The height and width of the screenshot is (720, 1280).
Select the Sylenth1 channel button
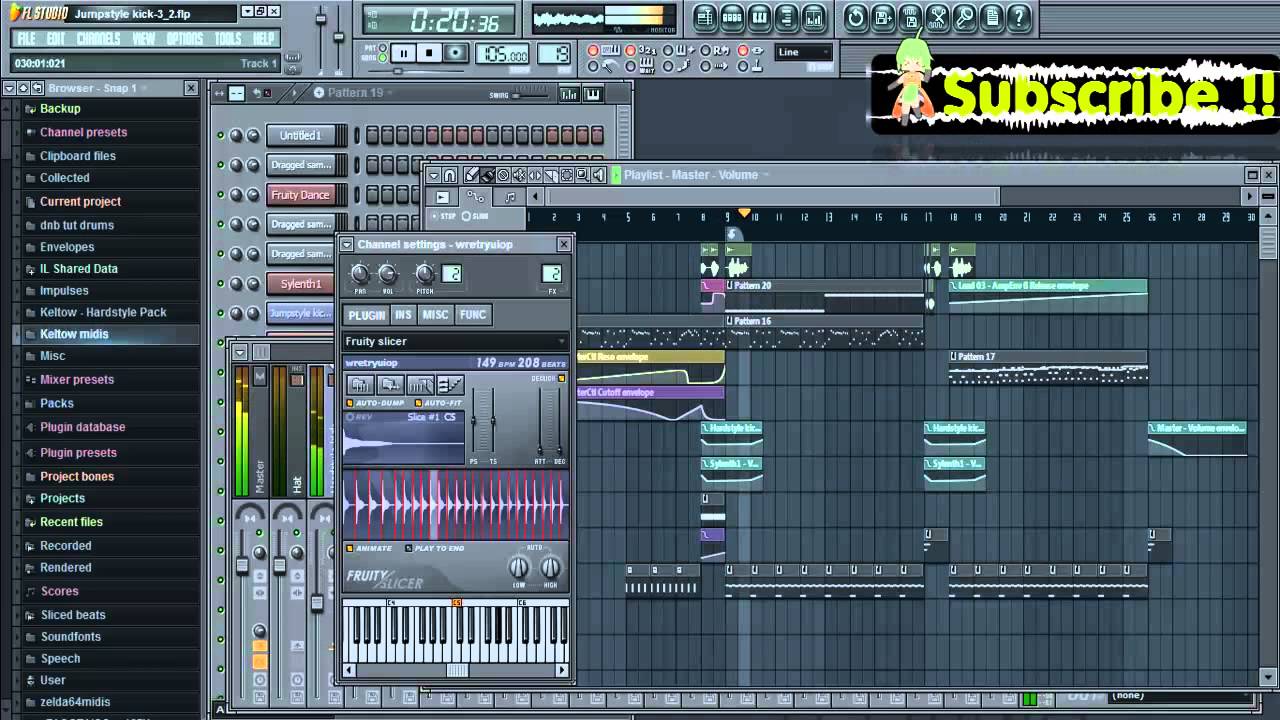pyautogui.click(x=300, y=284)
